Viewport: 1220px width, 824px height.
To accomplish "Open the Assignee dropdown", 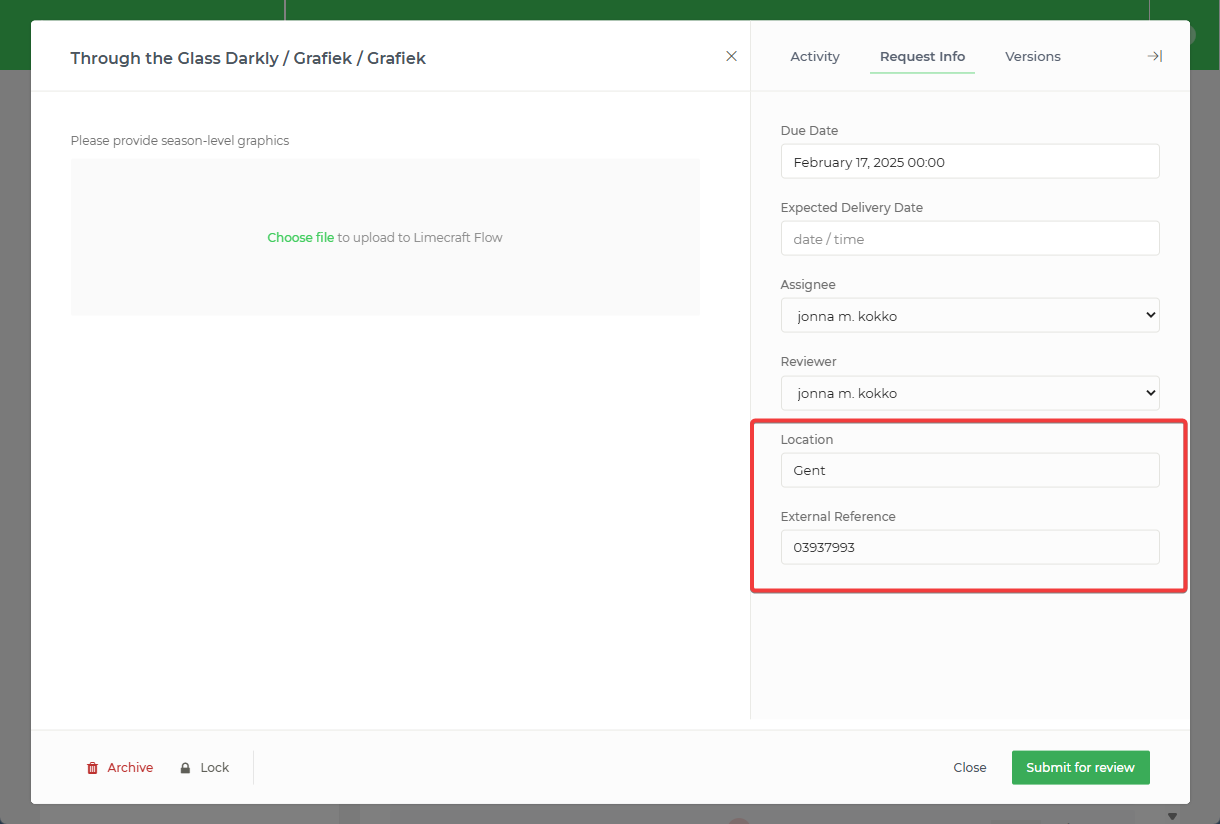I will coord(970,315).
